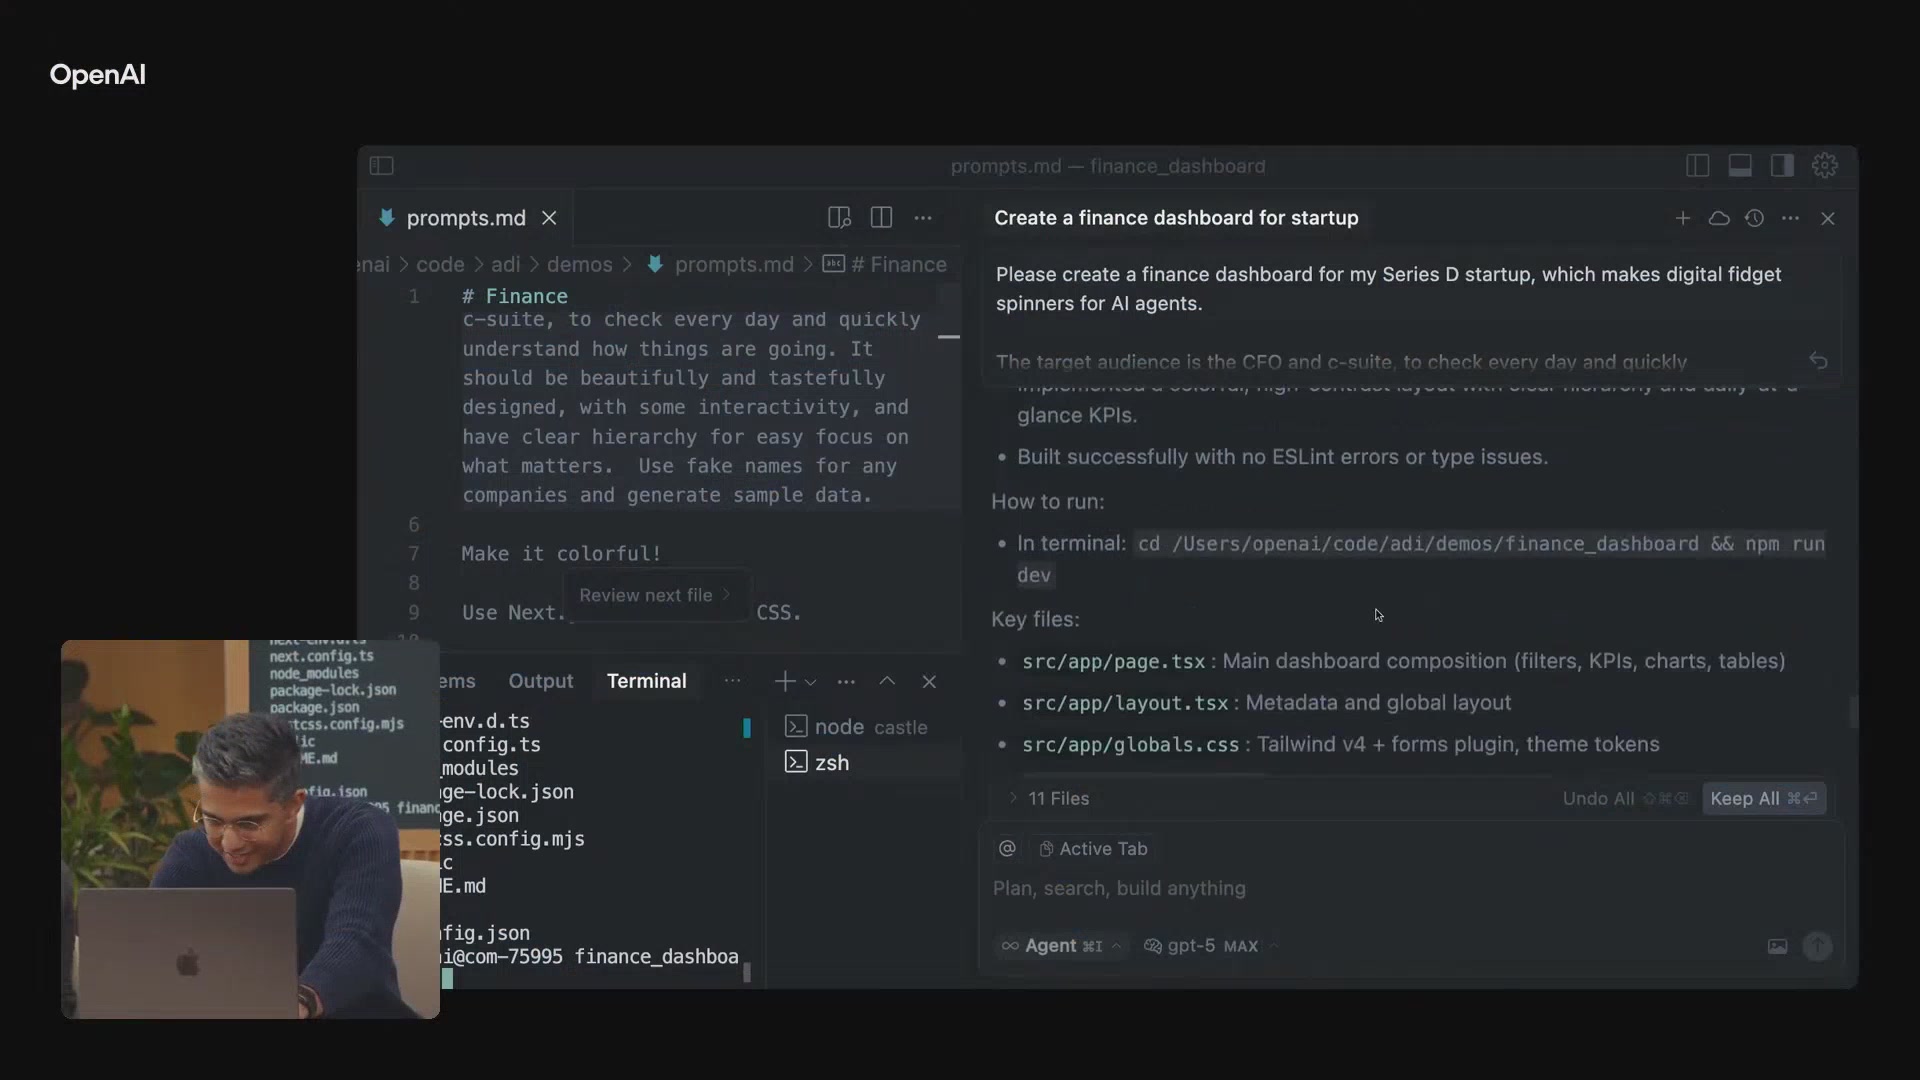Open the gpt-5 MAX model selector

tap(1205, 946)
